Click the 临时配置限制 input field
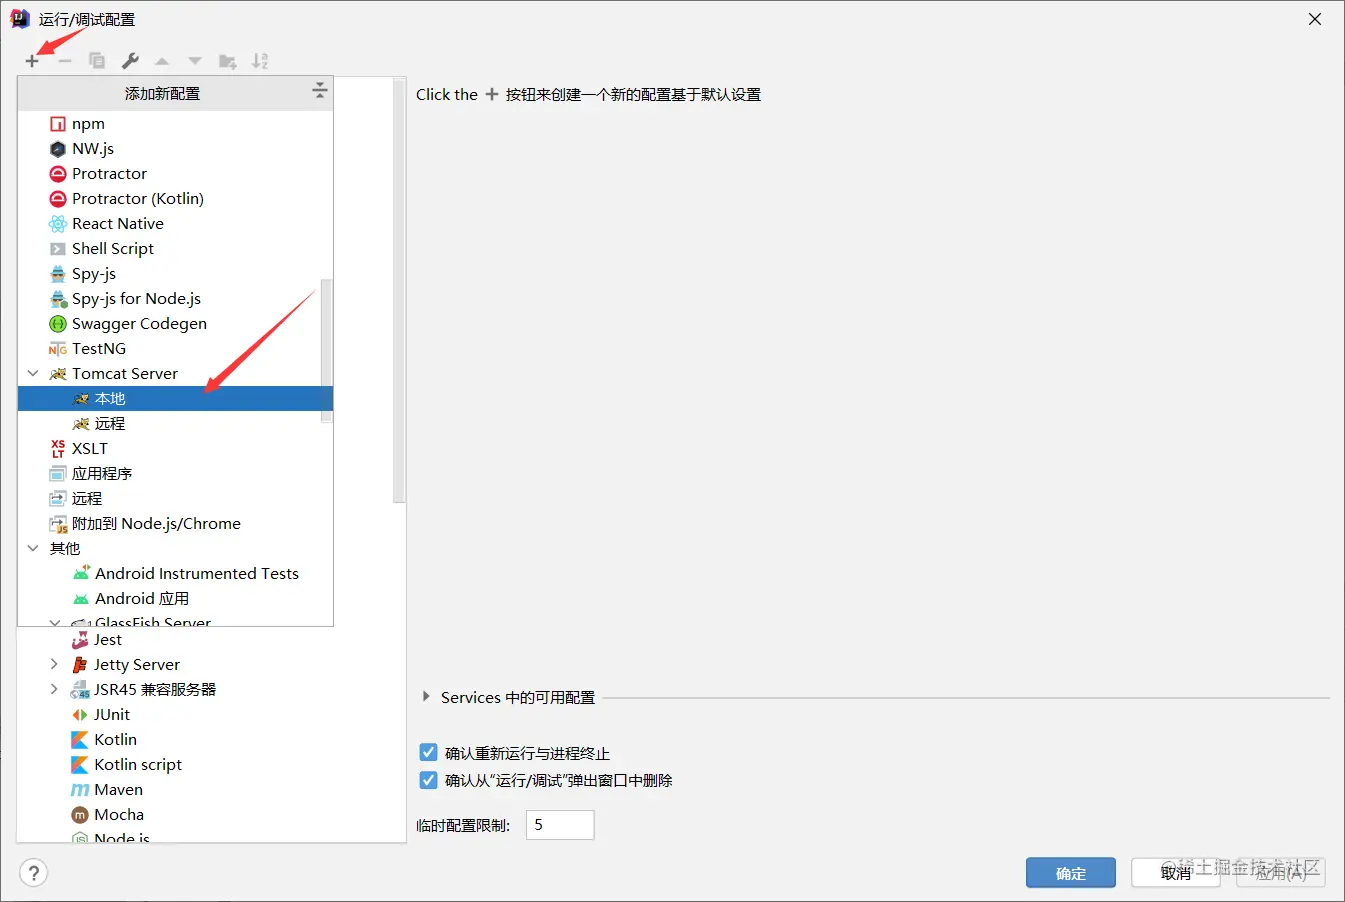The image size is (1345, 902). click(x=560, y=825)
